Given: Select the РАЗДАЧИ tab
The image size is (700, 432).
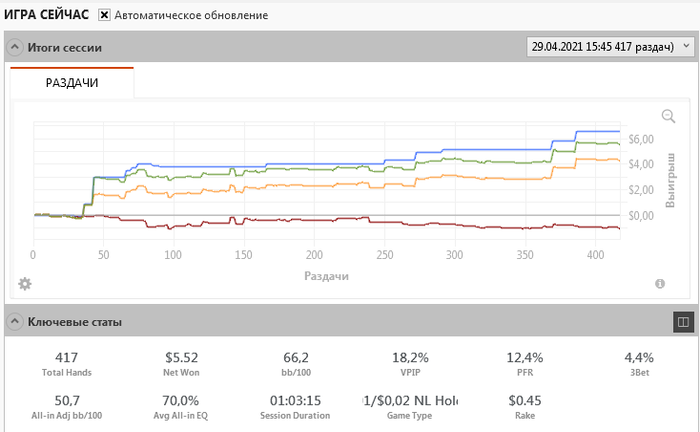Looking at the screenshot, I should coord(72,84).
